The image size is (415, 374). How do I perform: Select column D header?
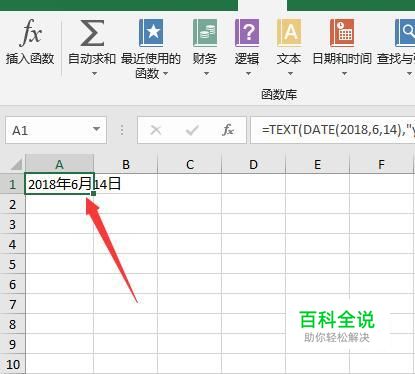click(254, 164)
